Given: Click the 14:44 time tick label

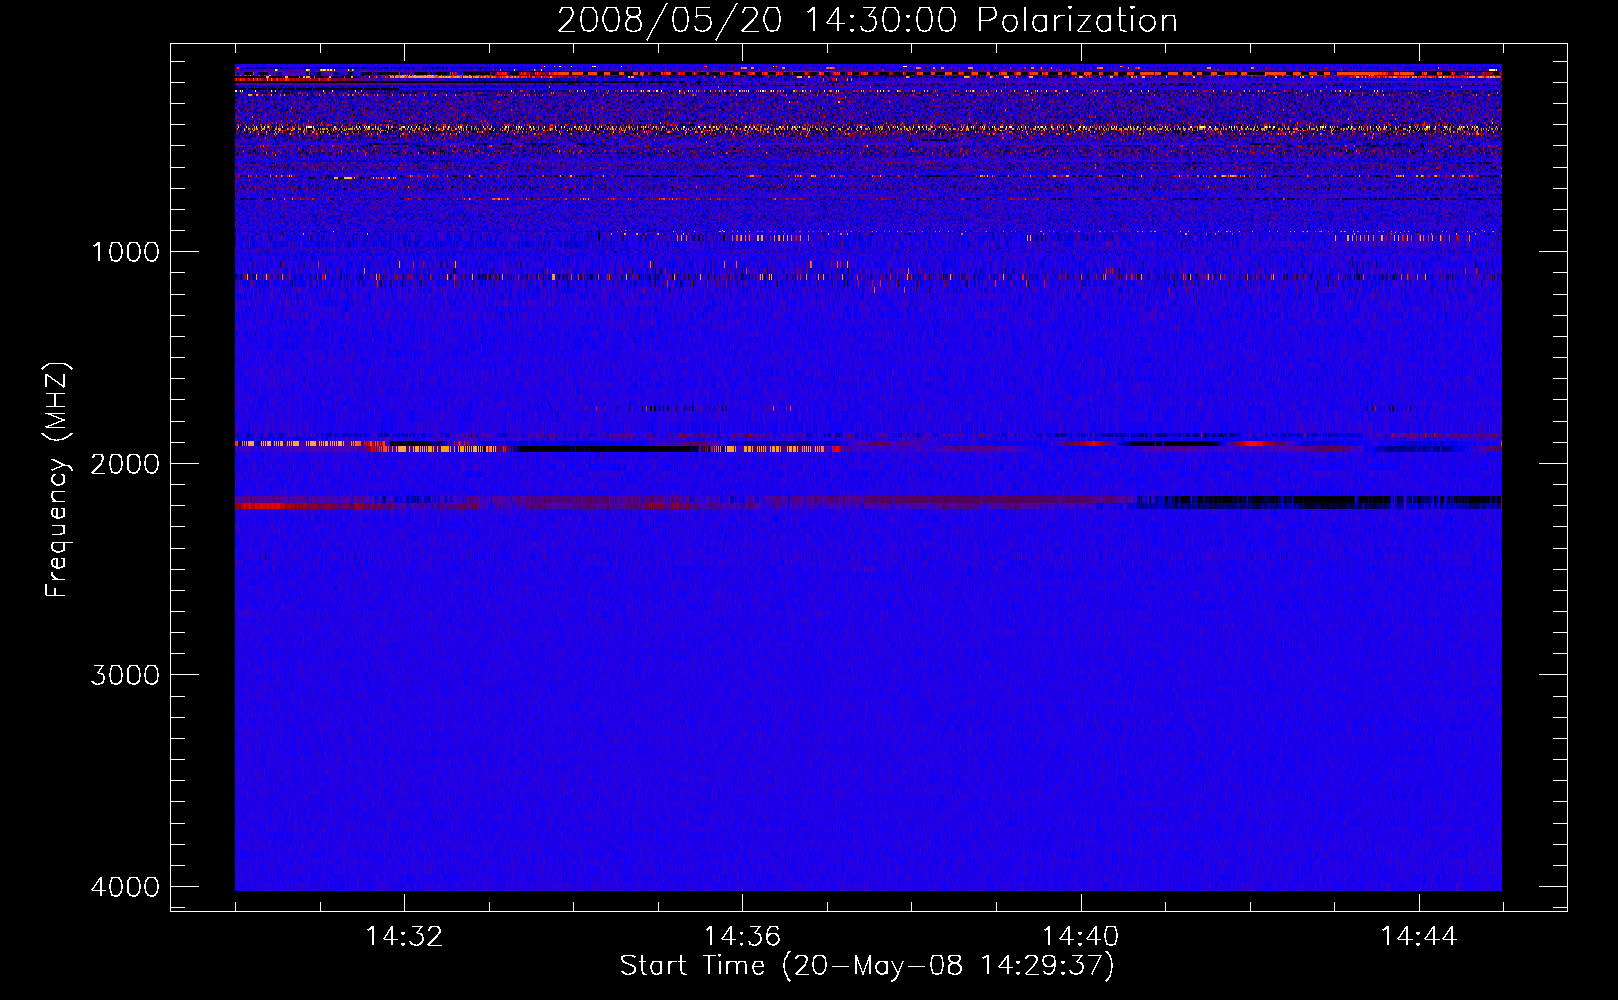Looking at the screenshot, I should click(1419, 937).
